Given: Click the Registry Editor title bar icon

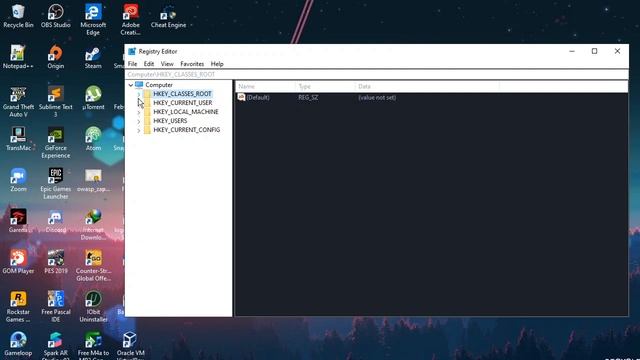Looking at the screenshot, I should pyautogui.click(x=132, y=51).
